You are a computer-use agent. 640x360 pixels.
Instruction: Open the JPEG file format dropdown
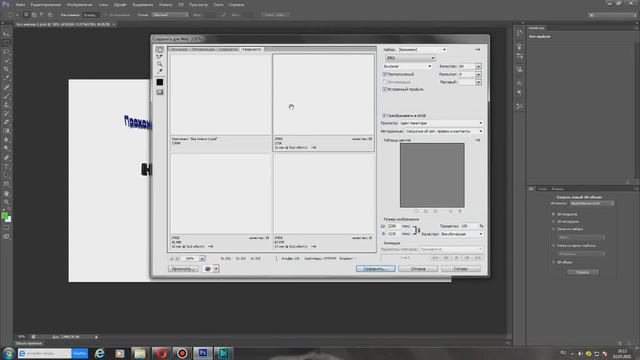(410, 58)
